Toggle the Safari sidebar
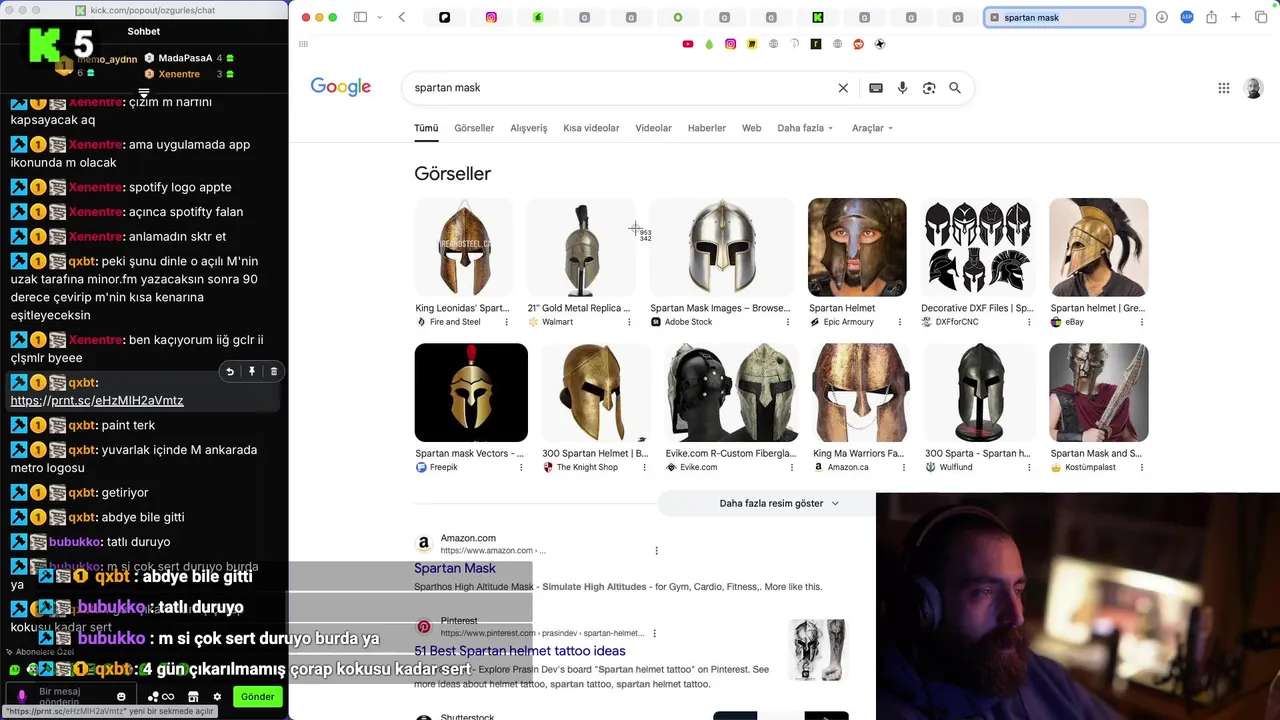Screen dimensions: 1280x720 360,17
